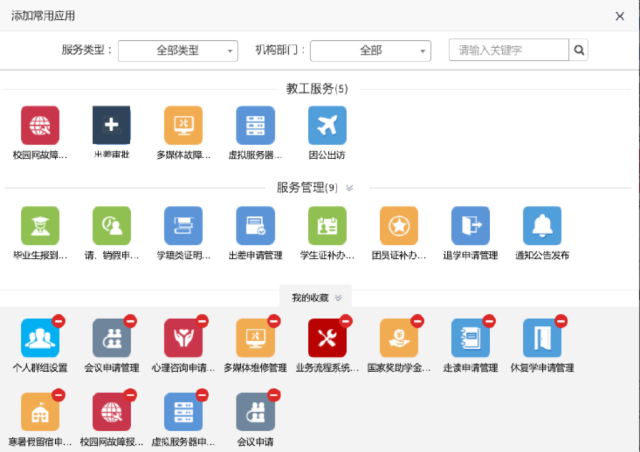Focus the keyword search input field
The image size is (640, 452).
[x=508, y=50]
